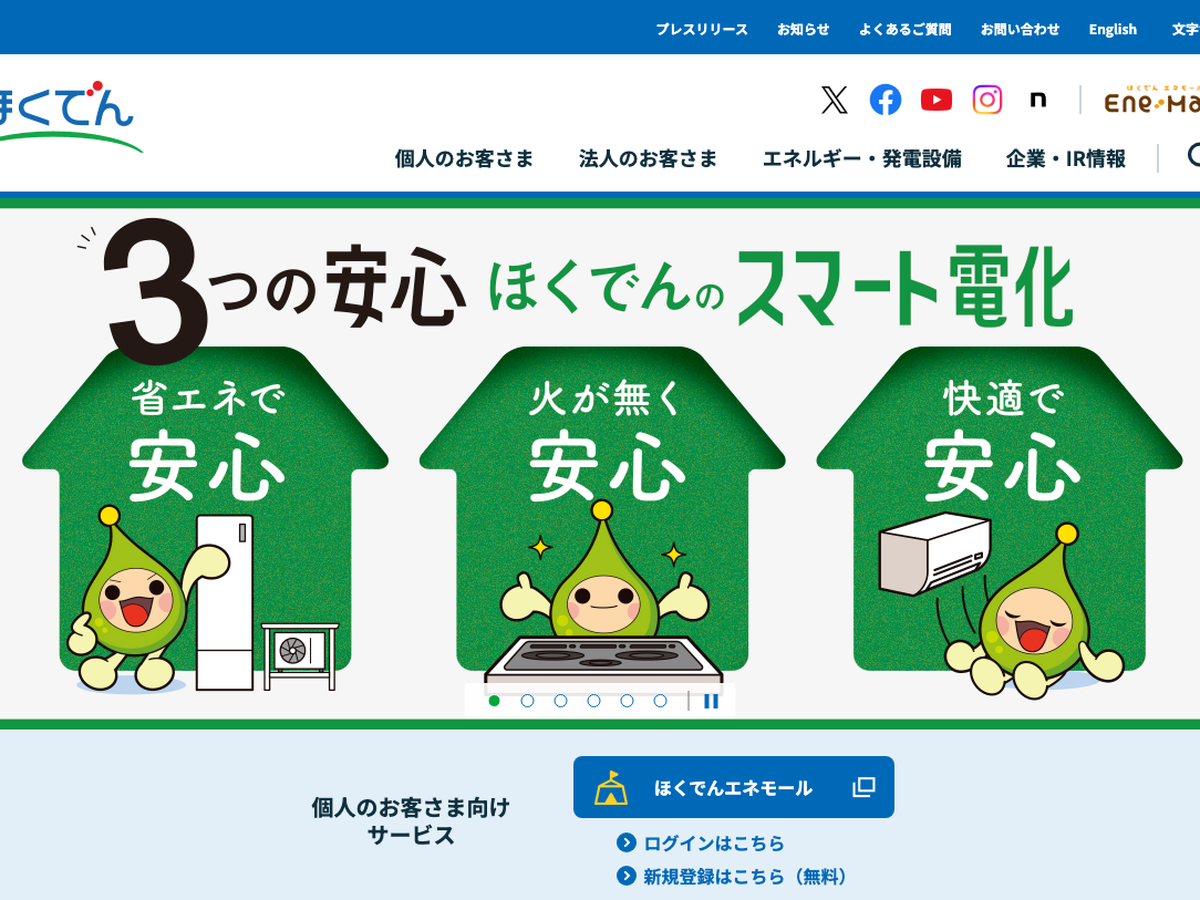
Task: Open the YouTube channel icon
Action: (936, 100)
